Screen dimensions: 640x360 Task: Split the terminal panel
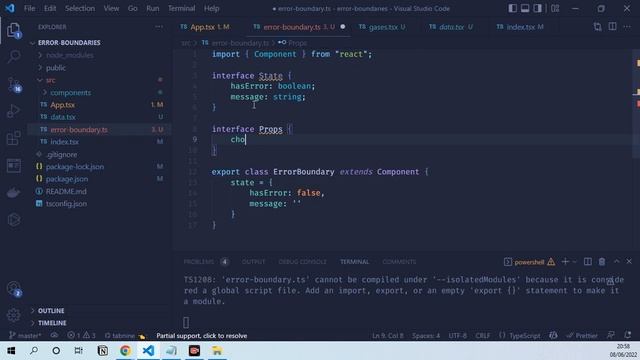pos(587,262)
